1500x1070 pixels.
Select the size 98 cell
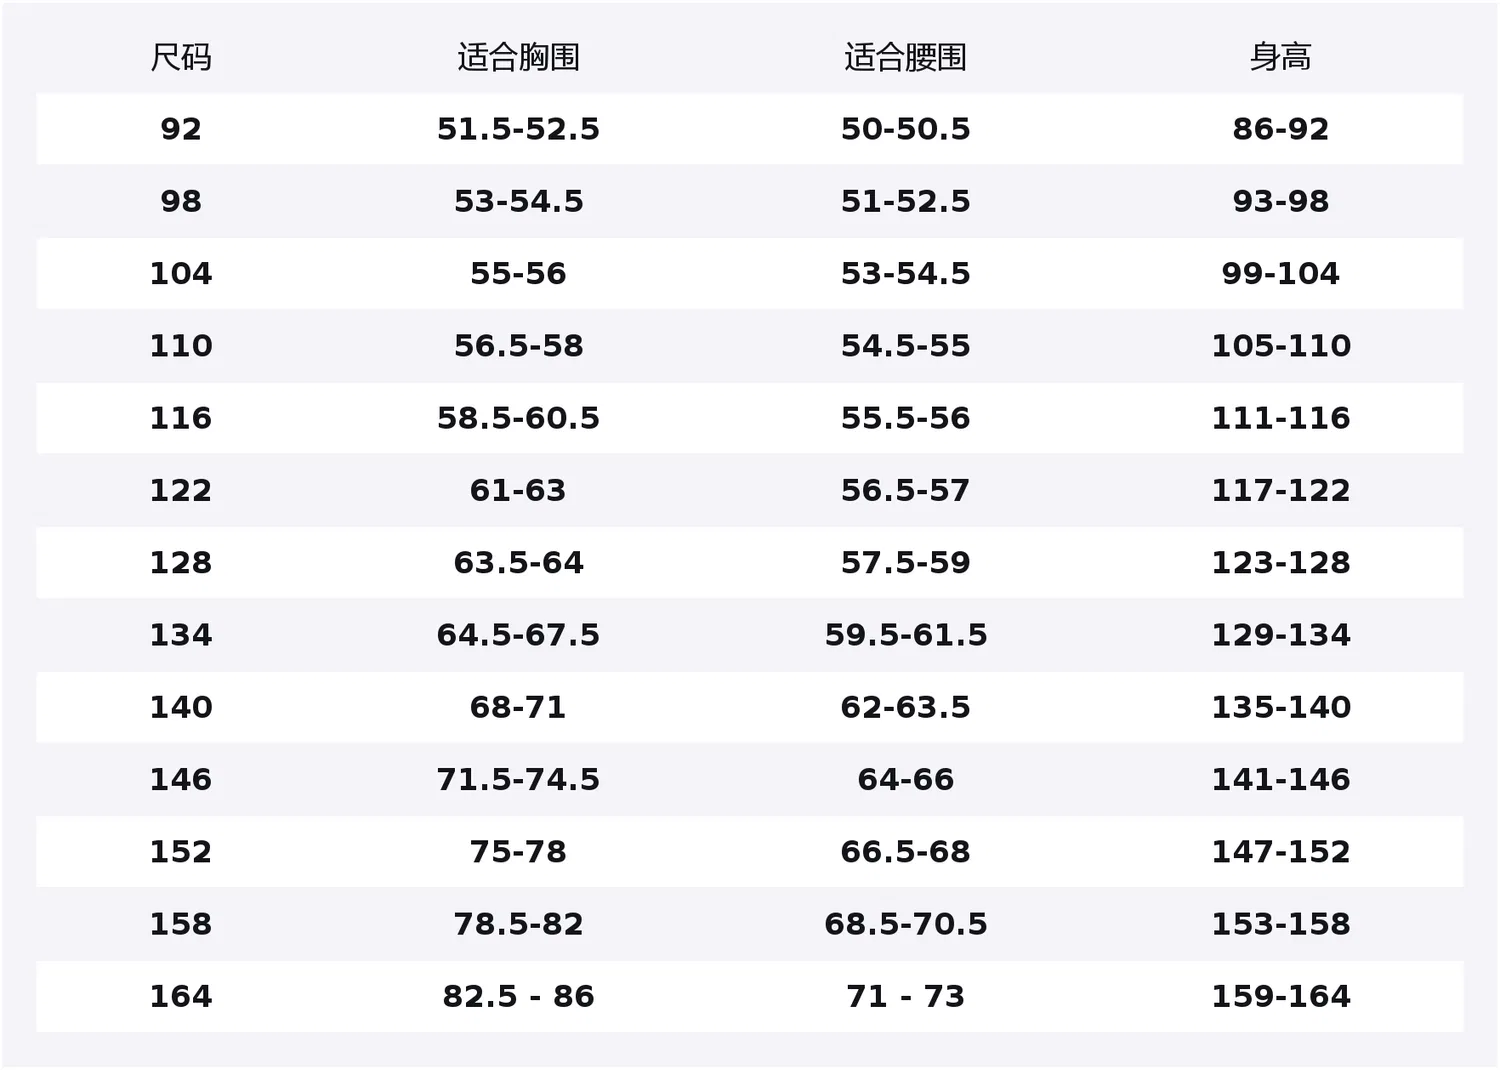tap(181, 201)
